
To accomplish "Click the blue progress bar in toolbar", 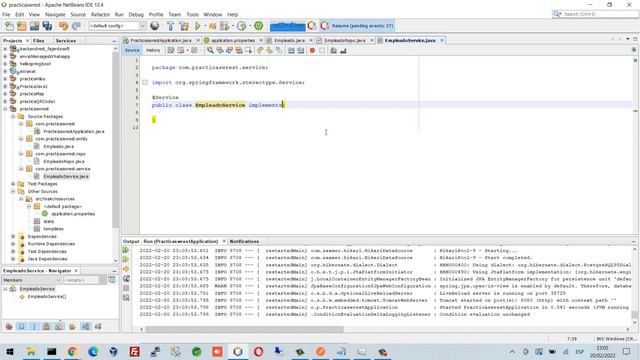I will pyautogui.click(x=287, y=27).
